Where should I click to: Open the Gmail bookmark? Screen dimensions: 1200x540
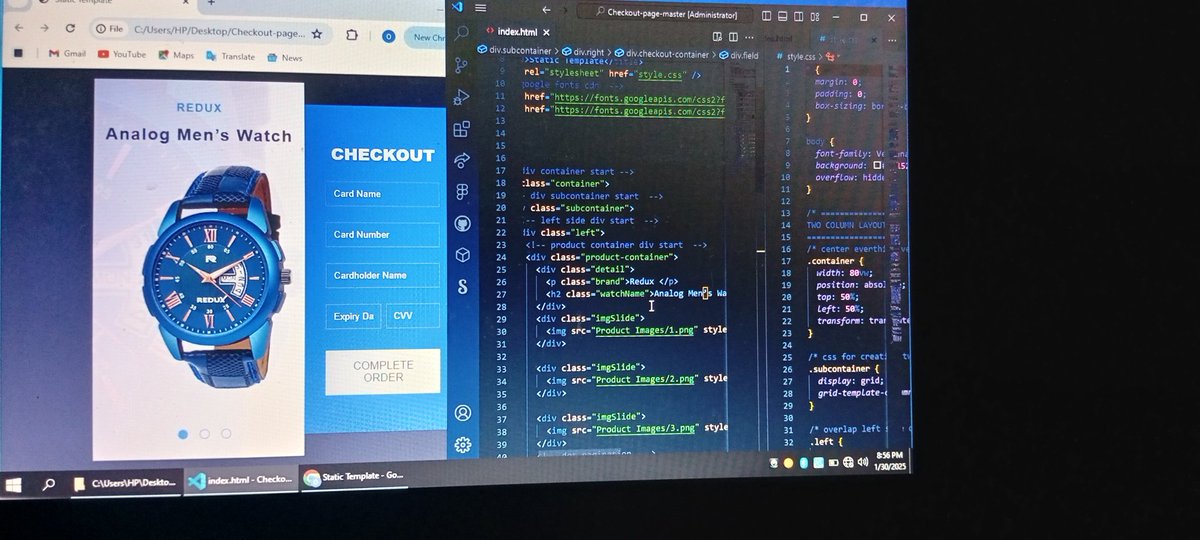(x=66, y=54)
